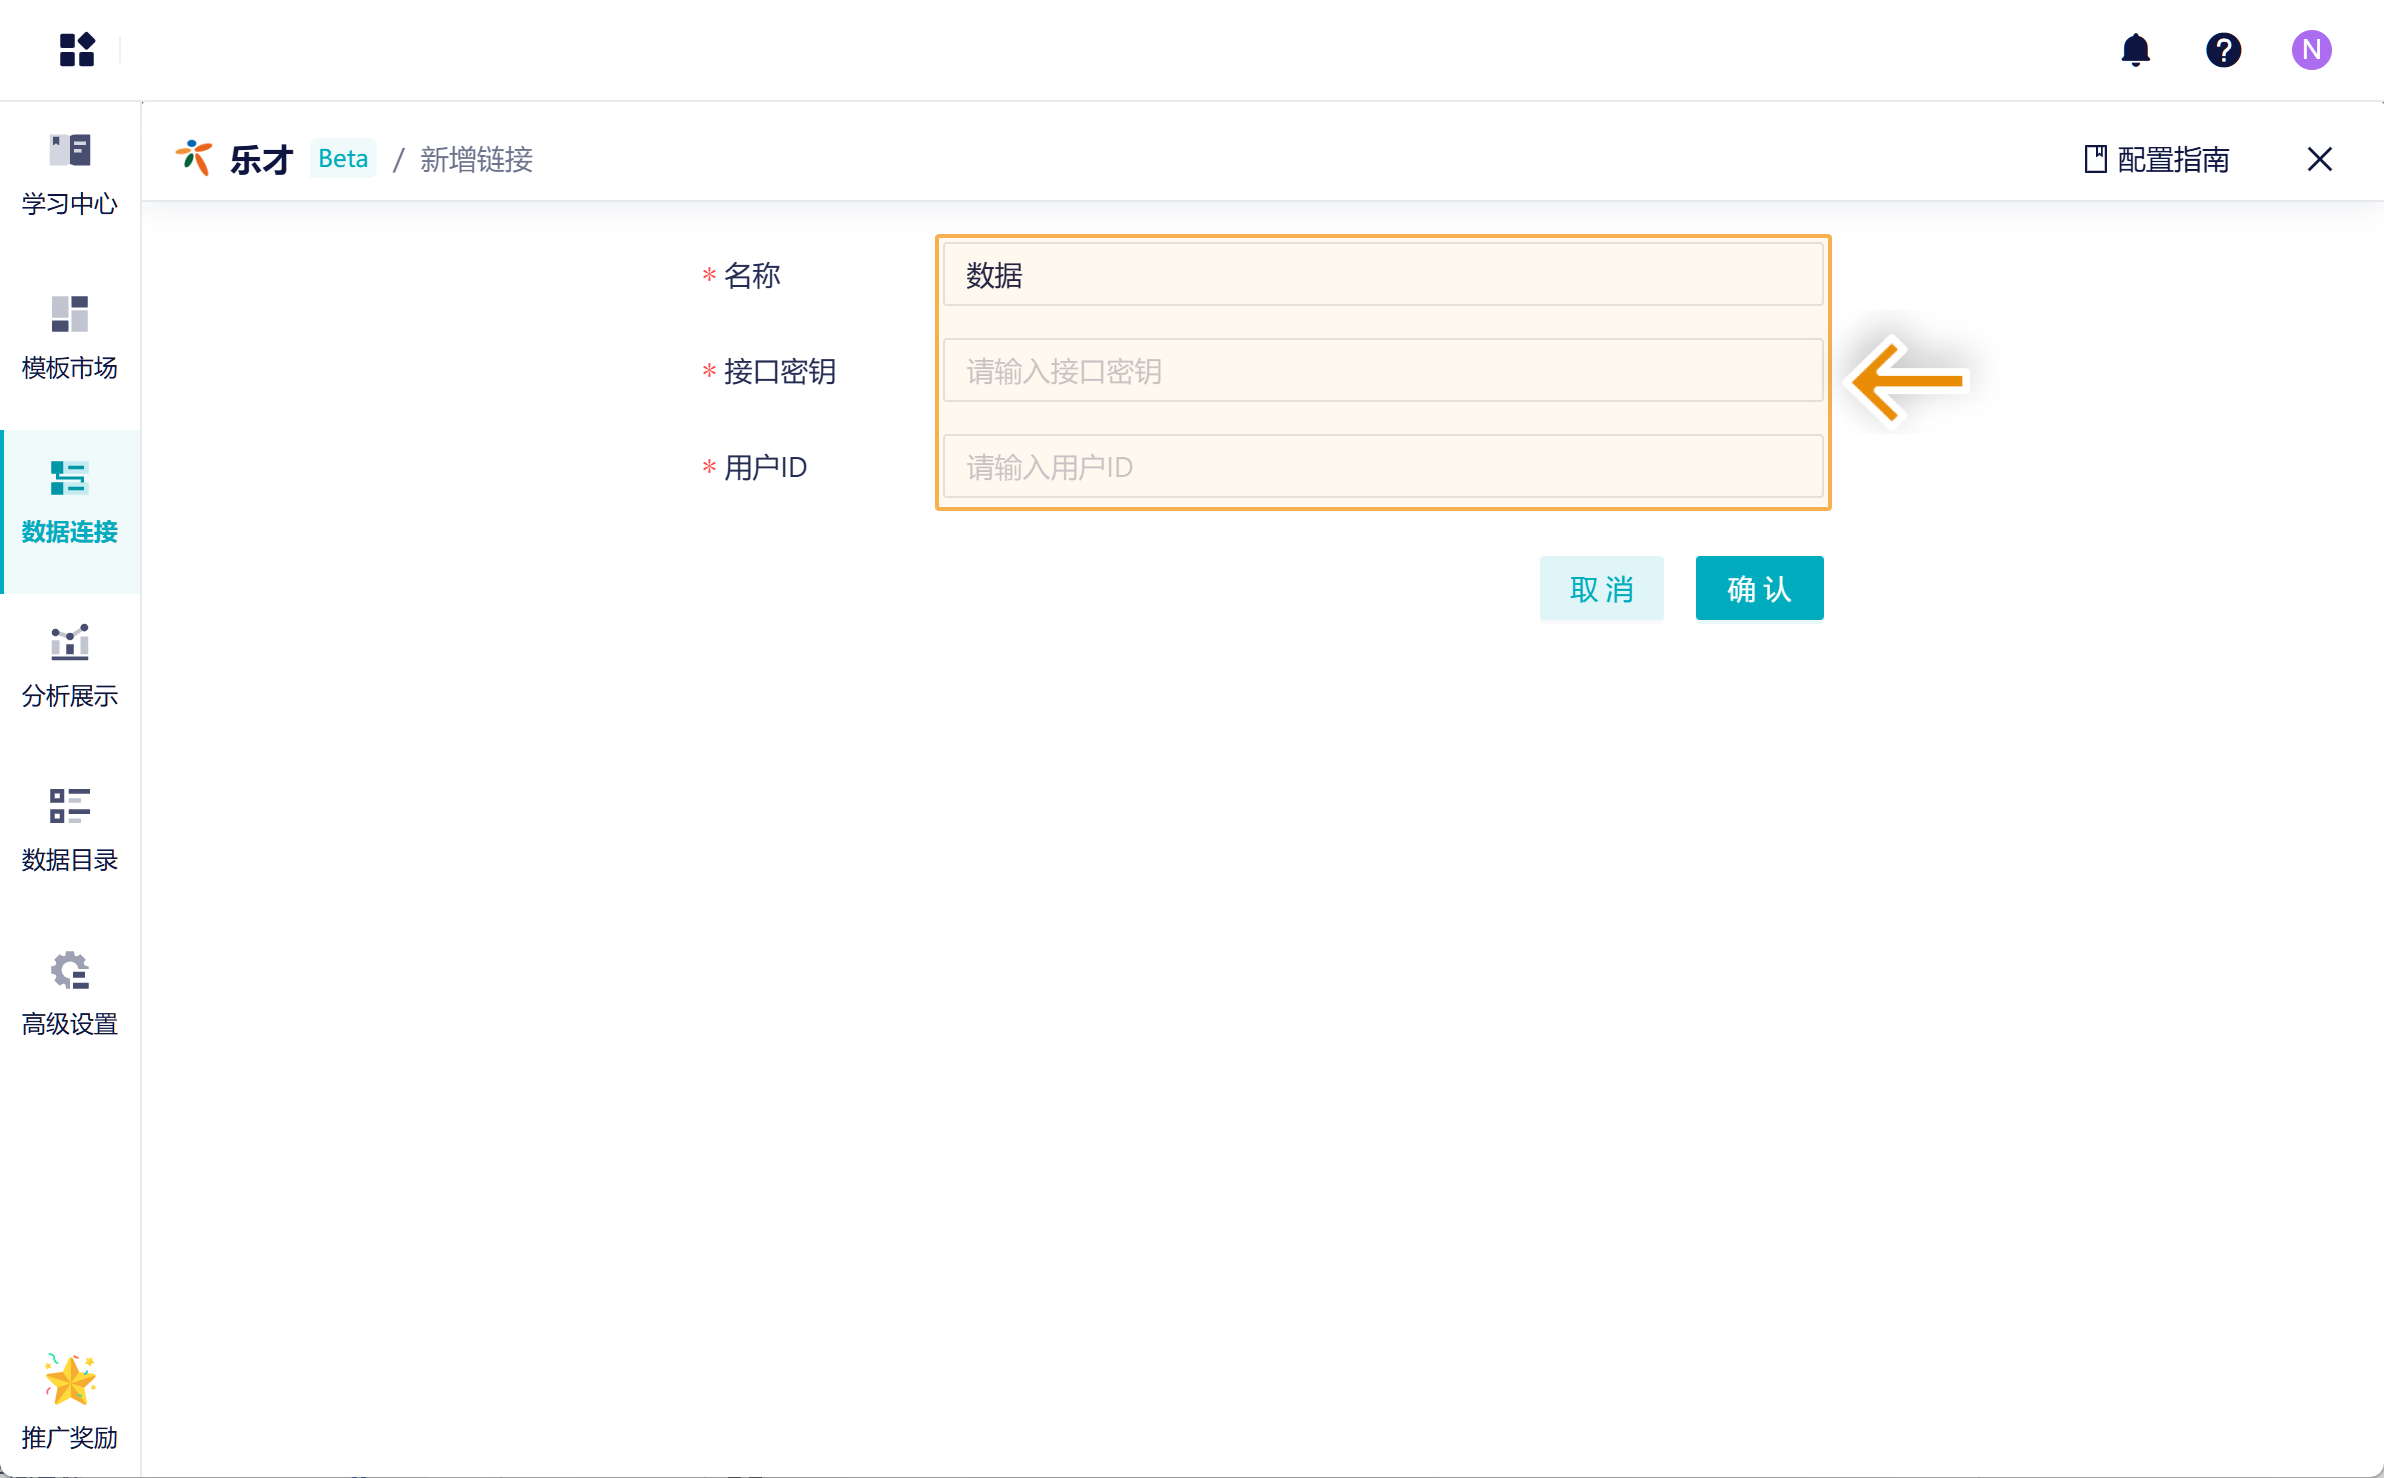Click the notification bell icon
The height and width of the screenshot is (1478, 2384).
tap(2135, 49)
